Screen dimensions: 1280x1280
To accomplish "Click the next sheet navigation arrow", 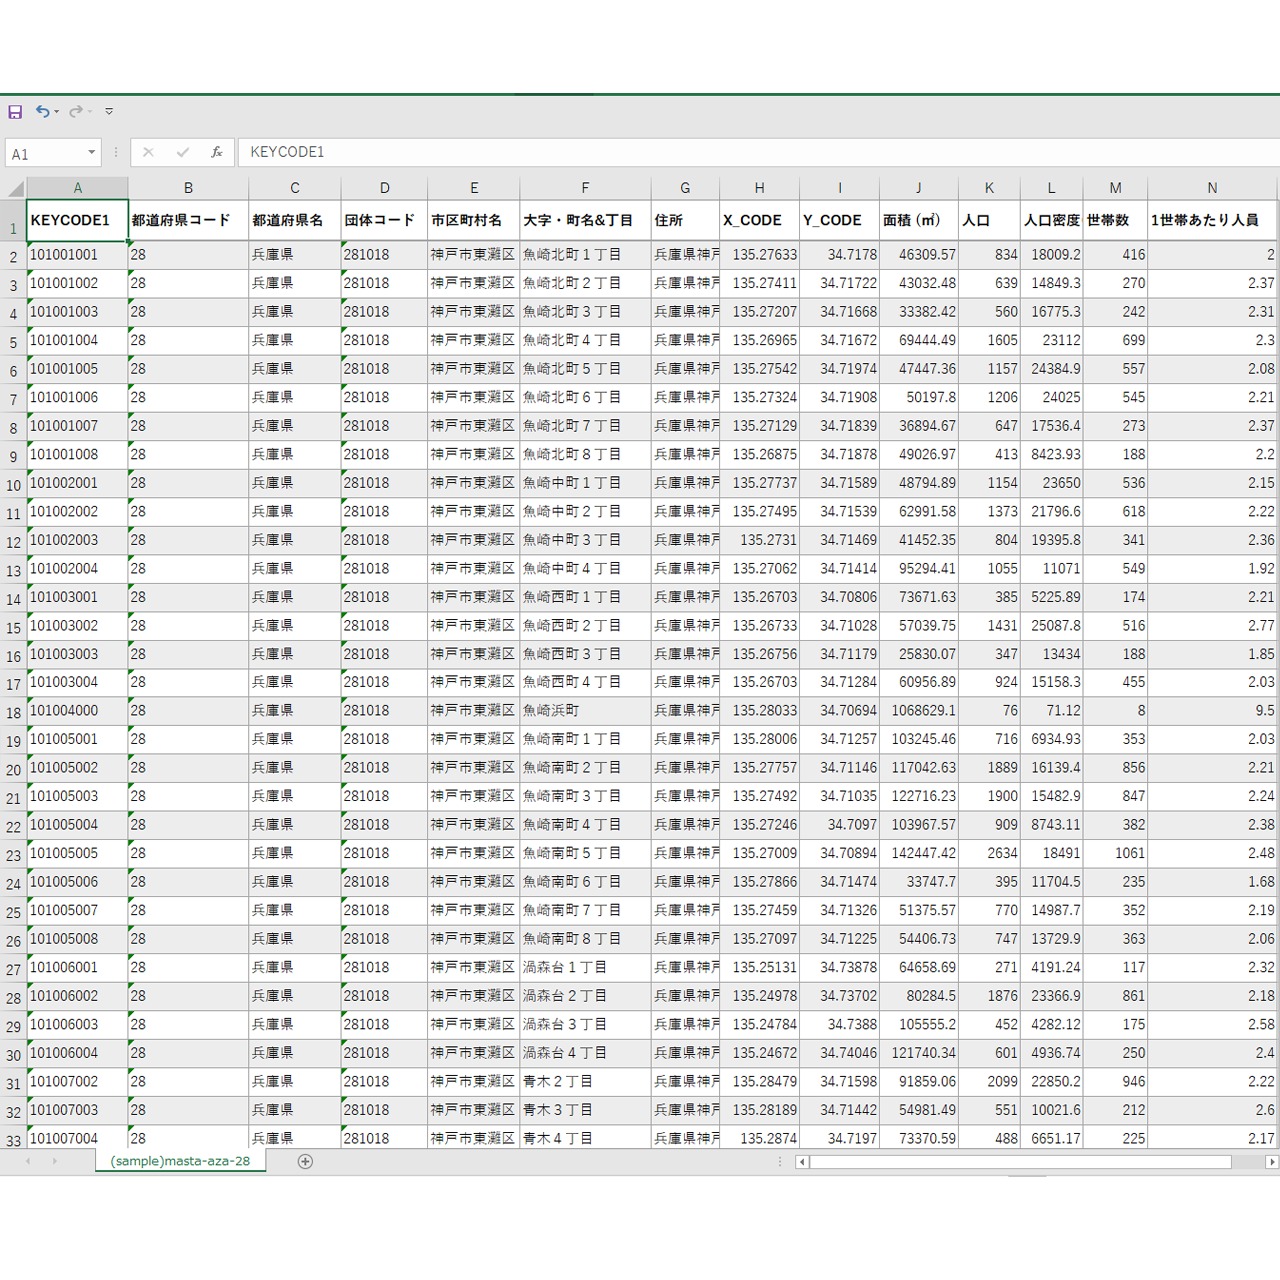I will click(x=54, y=1161).
